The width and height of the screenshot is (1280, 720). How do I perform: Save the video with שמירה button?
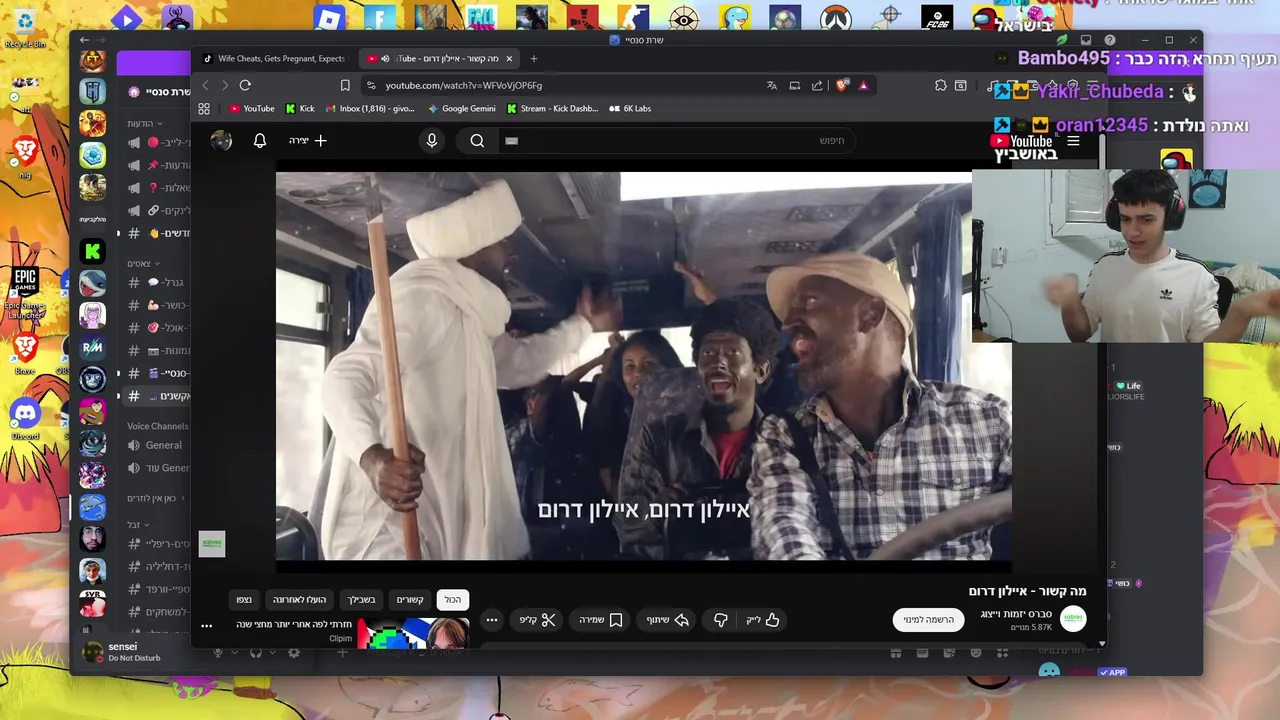point(601,620)
